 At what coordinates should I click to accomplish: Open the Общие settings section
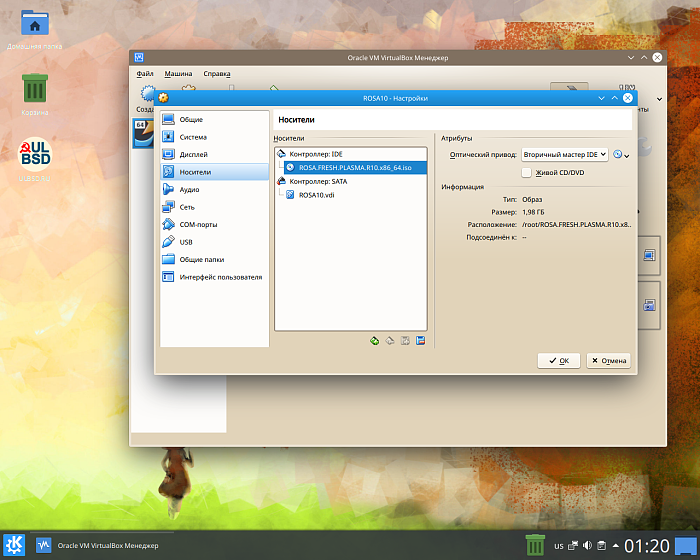[x=214, y=119]
